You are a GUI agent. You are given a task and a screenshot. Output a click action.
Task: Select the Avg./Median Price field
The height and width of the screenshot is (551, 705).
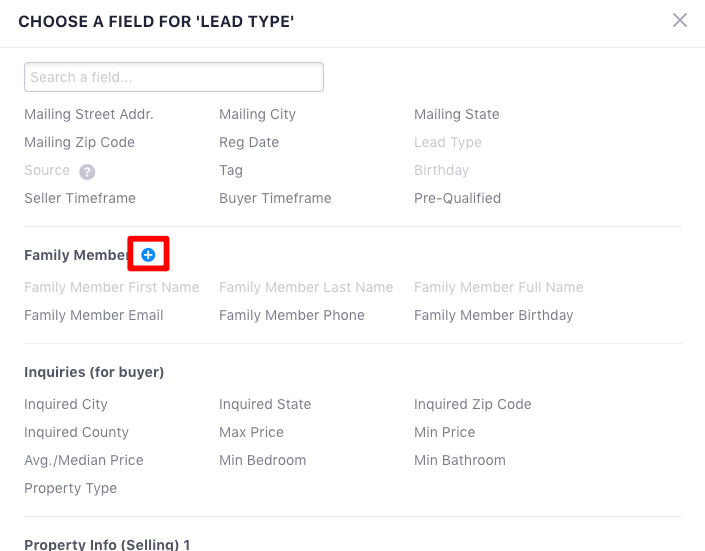[84, 460]
